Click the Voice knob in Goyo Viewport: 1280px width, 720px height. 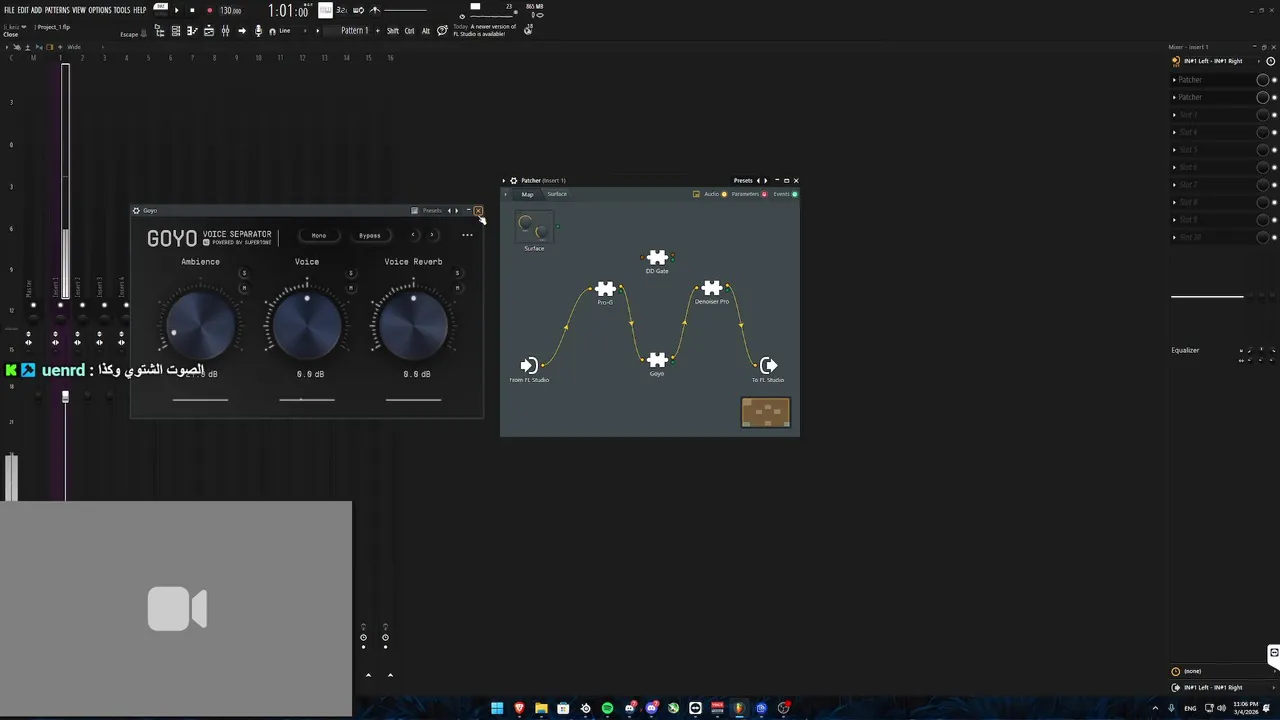tap(307, 325)
